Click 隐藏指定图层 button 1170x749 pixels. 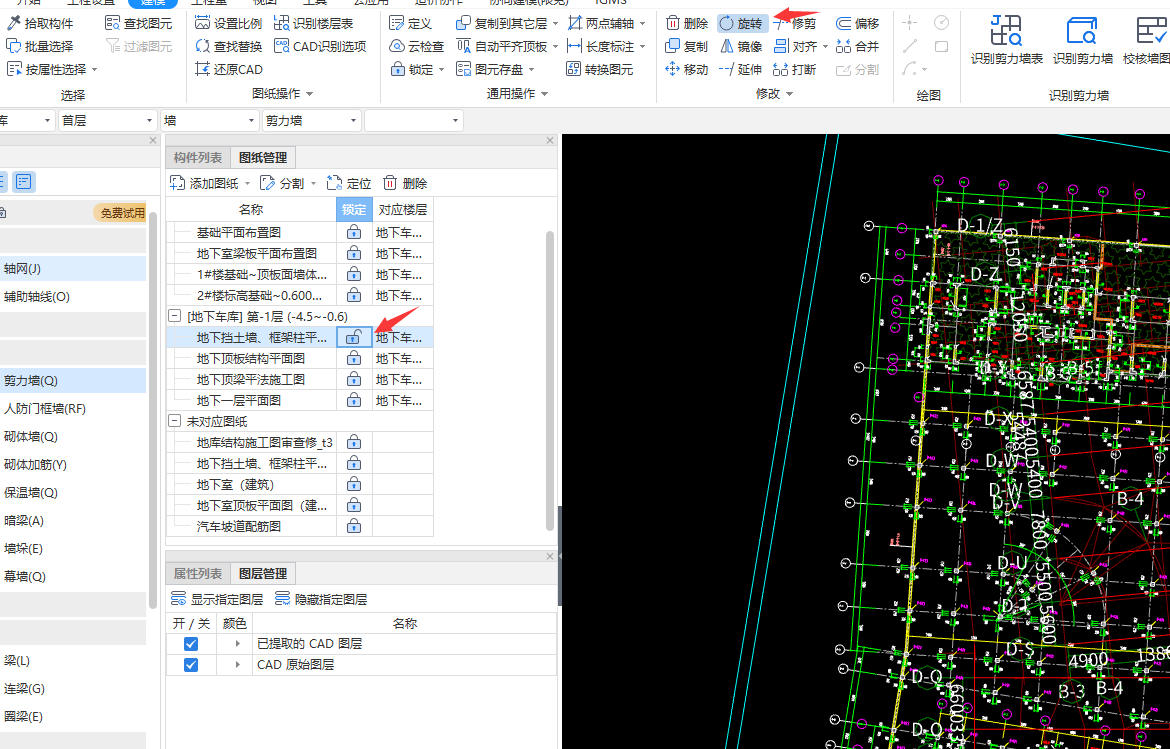pos(321,599)
